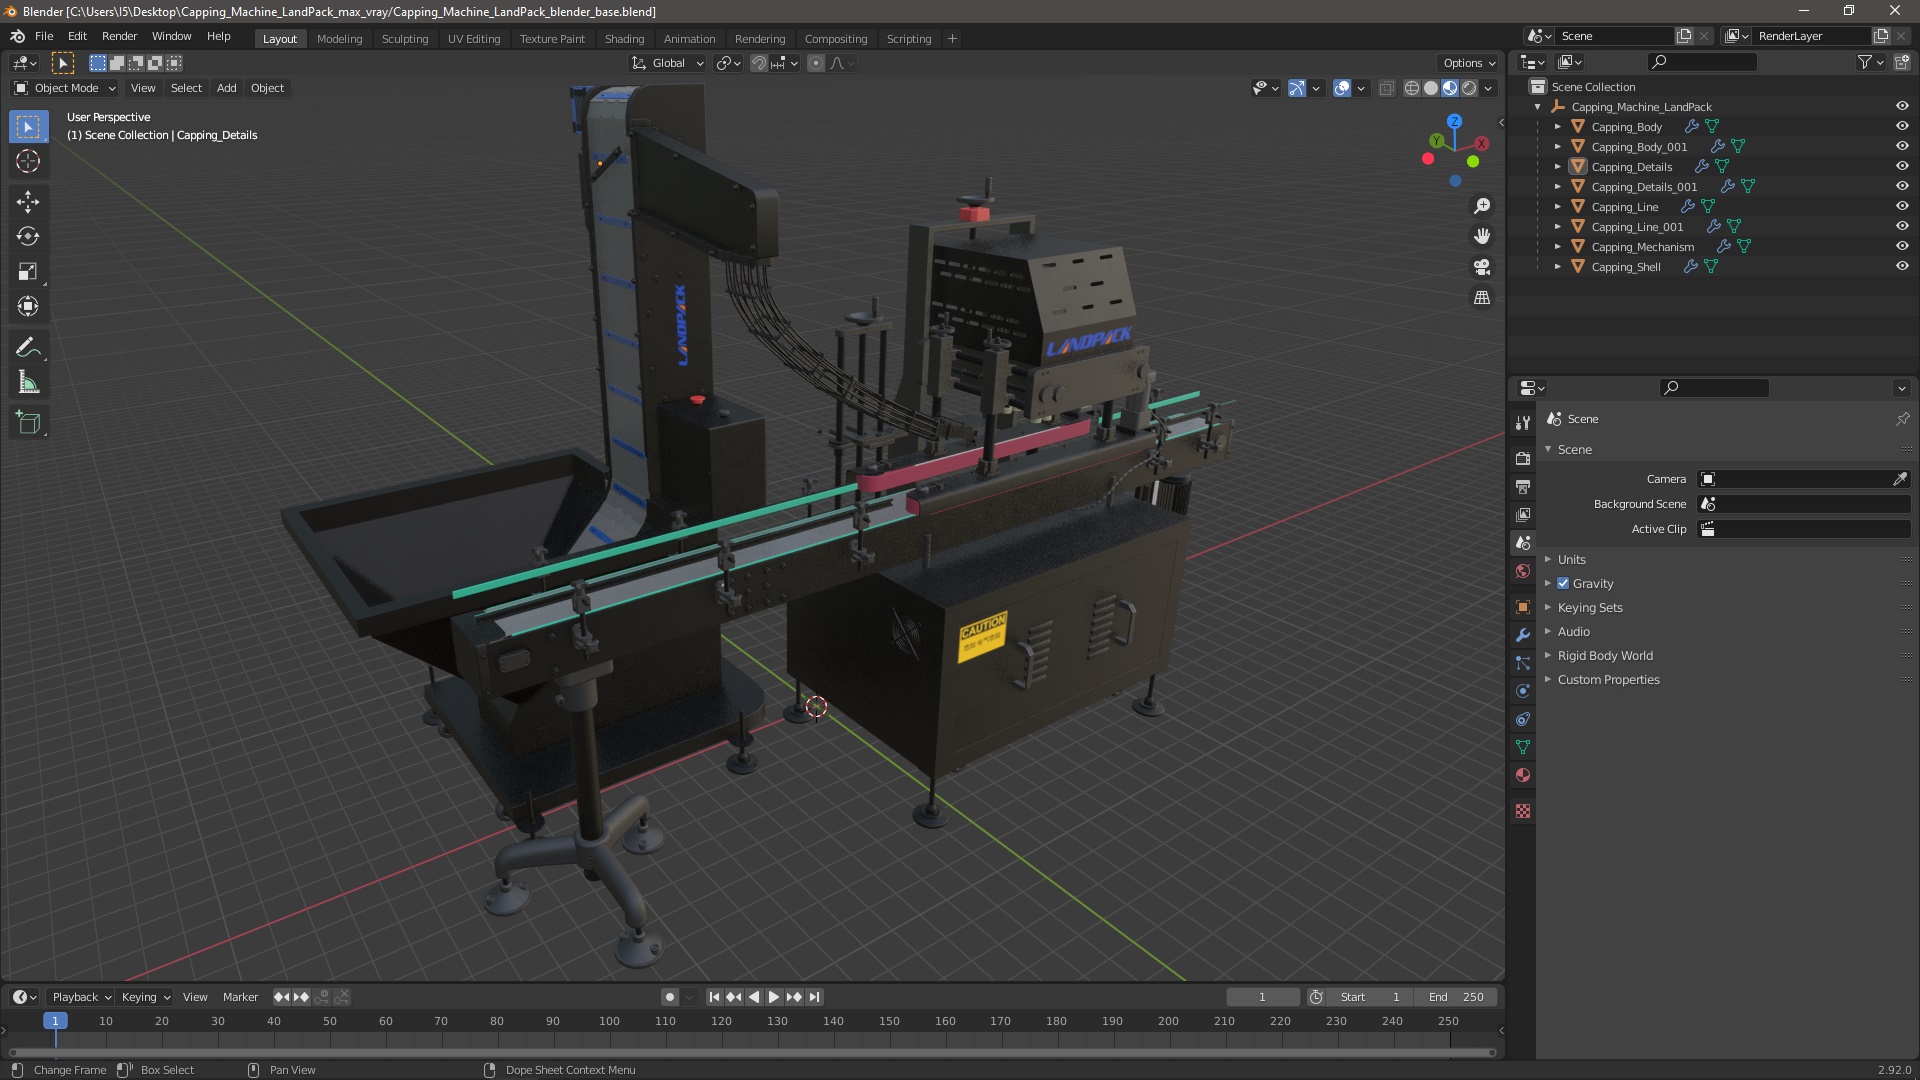
Task: Open Object Constraints properties tab icon
Action: (x=1523, y=719)
